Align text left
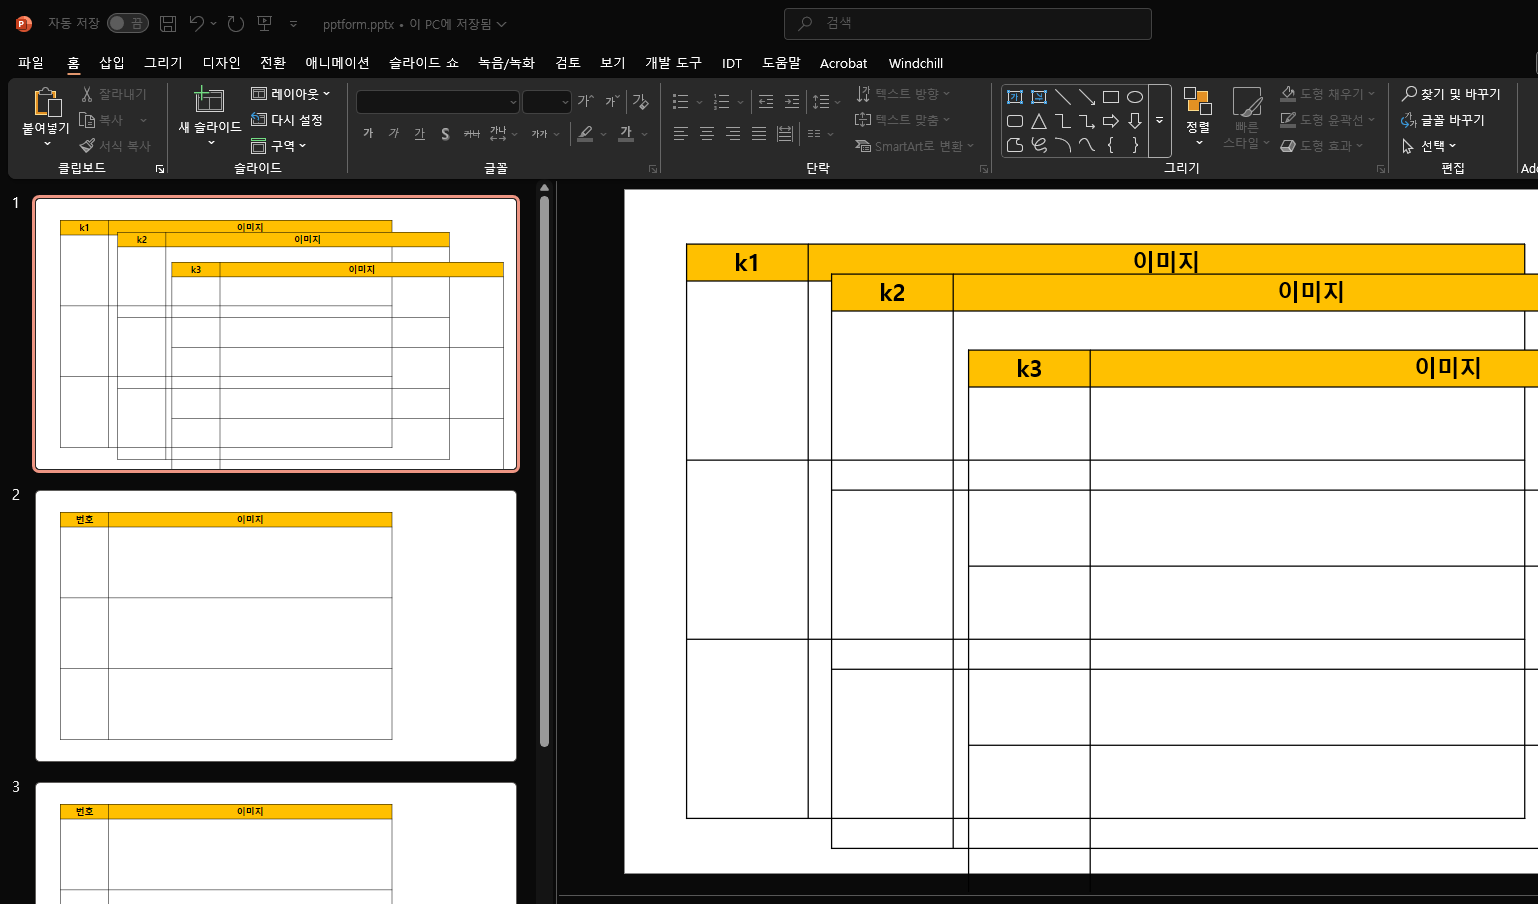This screenshot has height=904, width=1538. click(x=681, y=133)
